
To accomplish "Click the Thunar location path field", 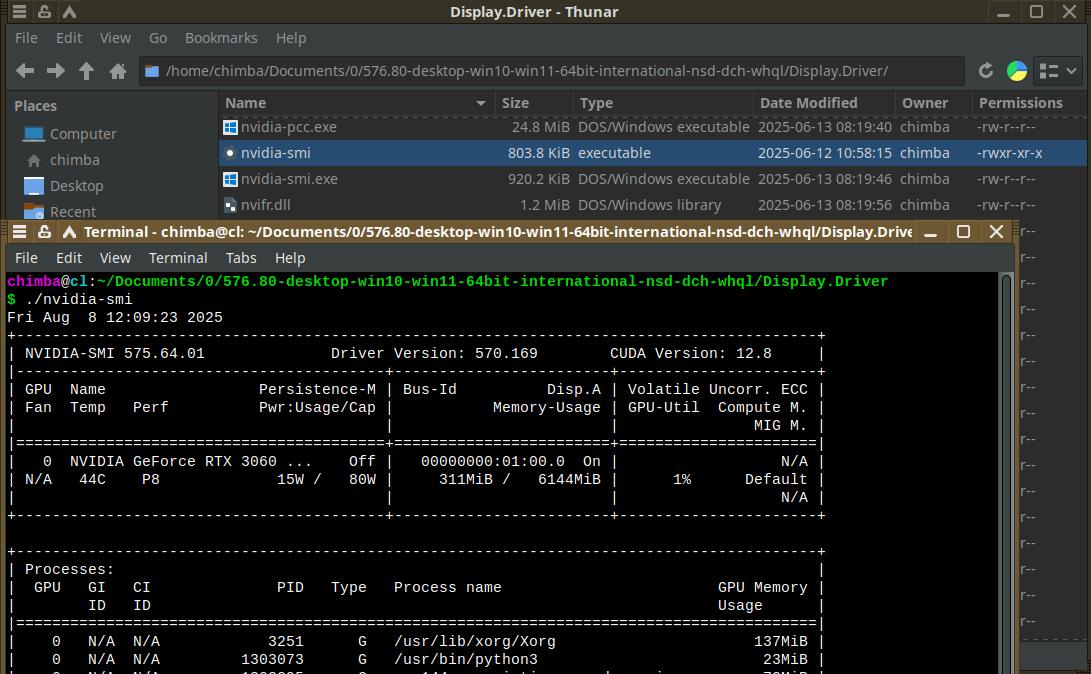I will [550, 71].
